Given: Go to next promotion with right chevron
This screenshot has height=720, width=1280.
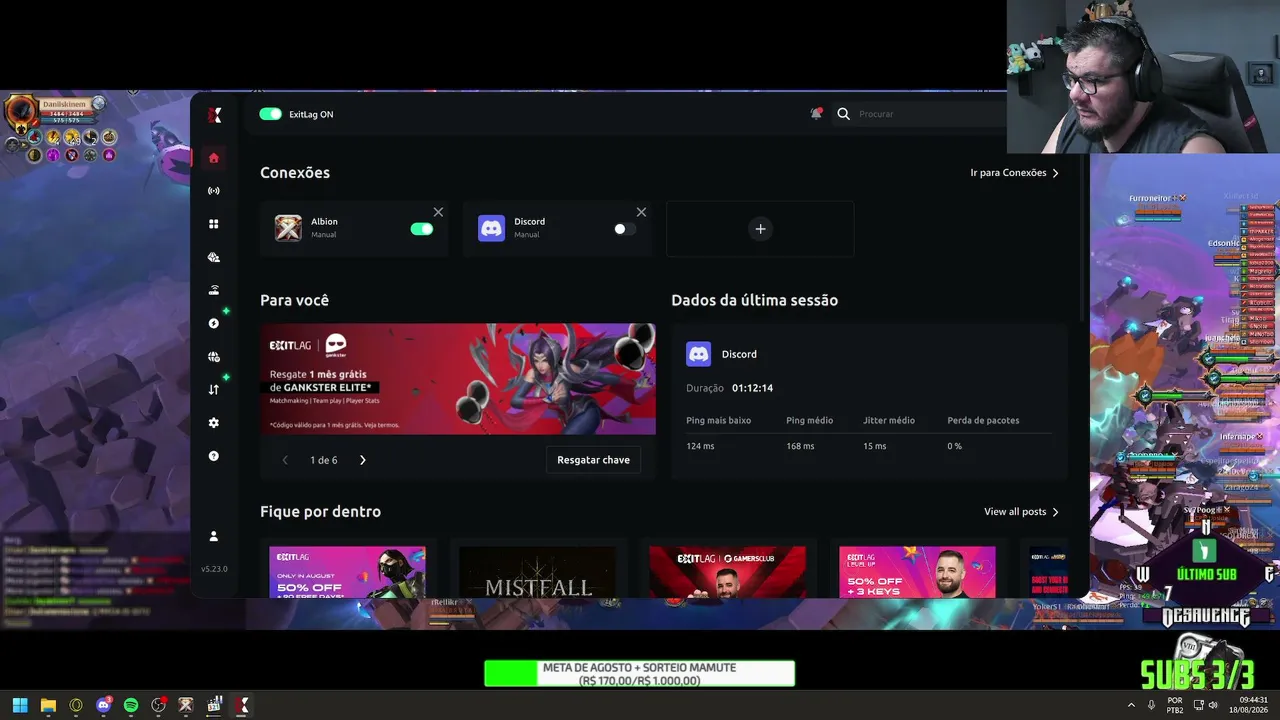Looking at the screenshot, I should tap(363, 460).
